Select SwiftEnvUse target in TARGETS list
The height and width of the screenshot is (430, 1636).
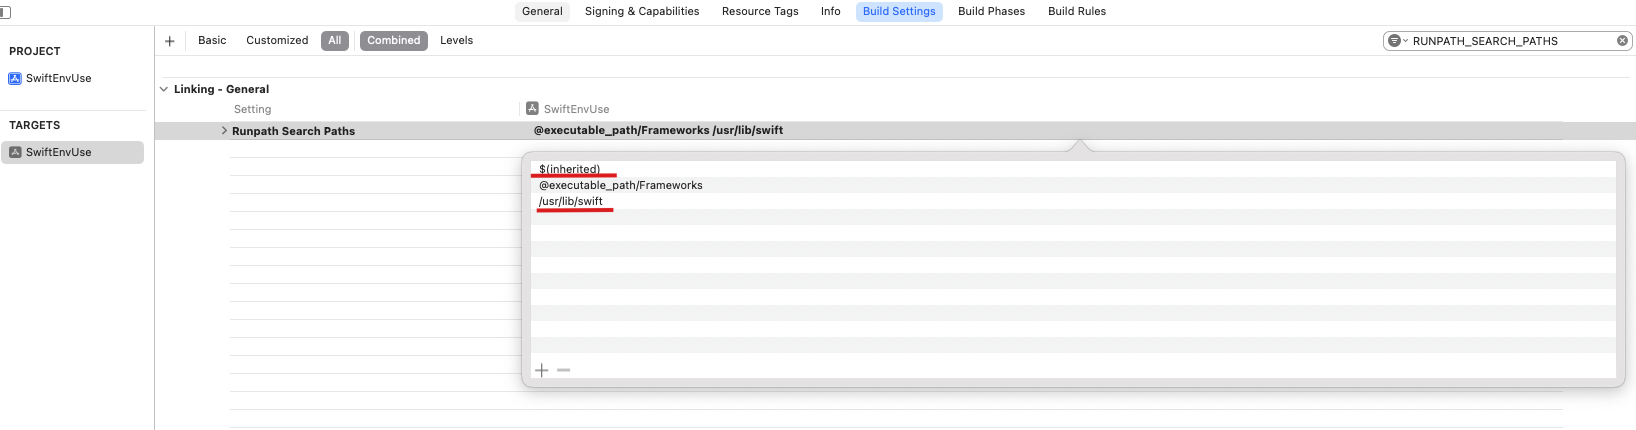click(58, 152)
